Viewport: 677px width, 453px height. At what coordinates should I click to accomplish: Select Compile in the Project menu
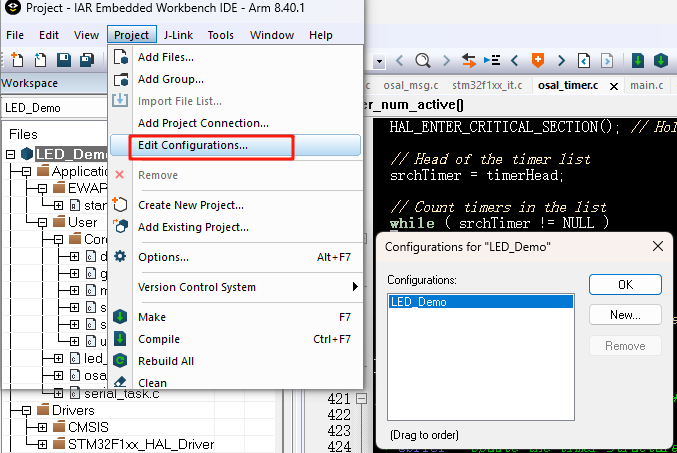click(236, 339)
